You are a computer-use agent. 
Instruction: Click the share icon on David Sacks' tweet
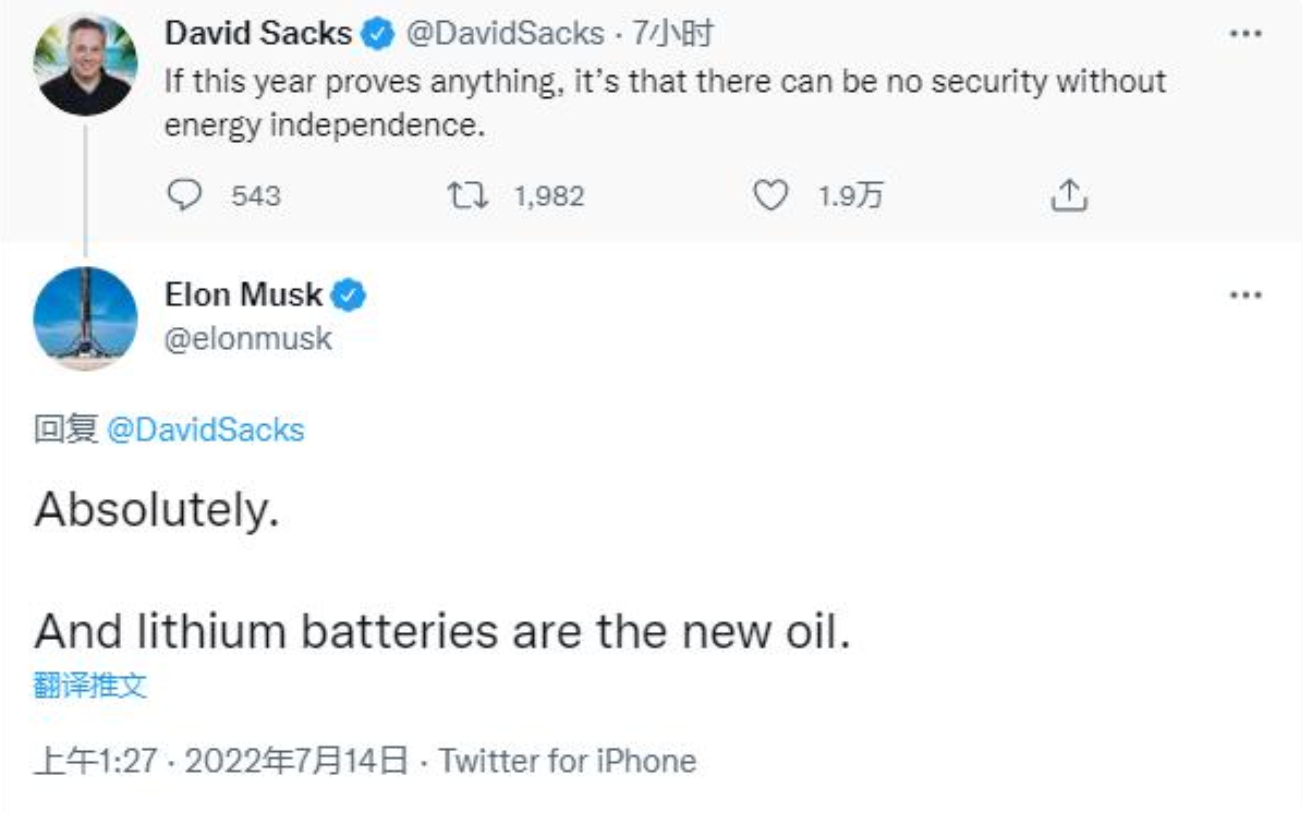pyautogui.click(x=1068, y=195)
